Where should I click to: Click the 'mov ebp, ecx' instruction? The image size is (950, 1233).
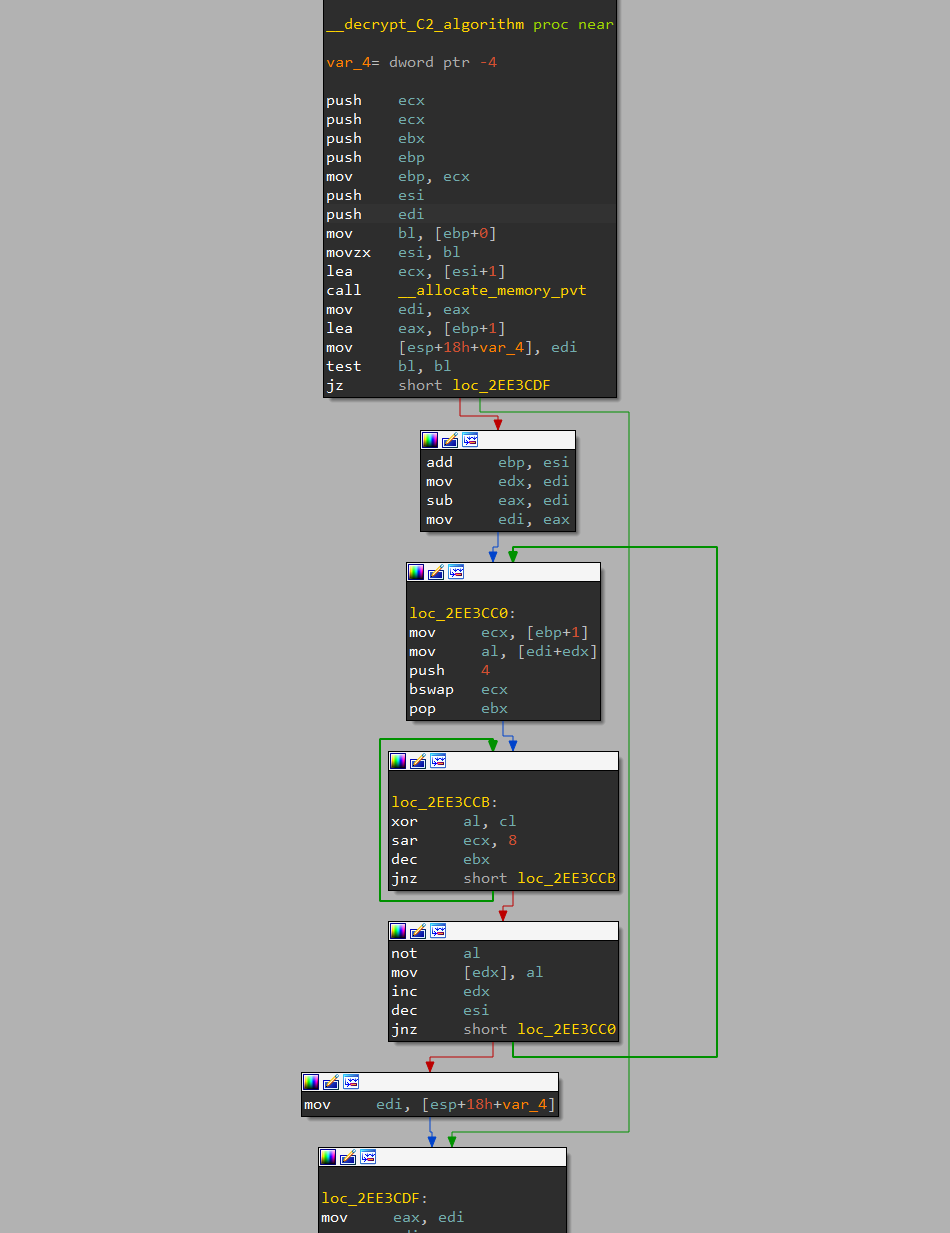(x=398, y=176)
